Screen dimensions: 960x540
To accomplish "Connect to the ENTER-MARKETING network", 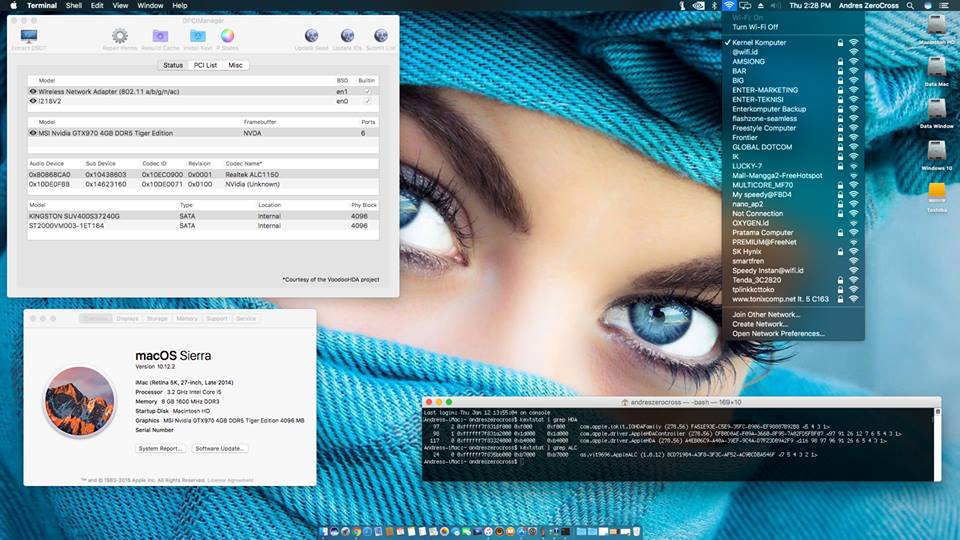I will tap(793, 90).
